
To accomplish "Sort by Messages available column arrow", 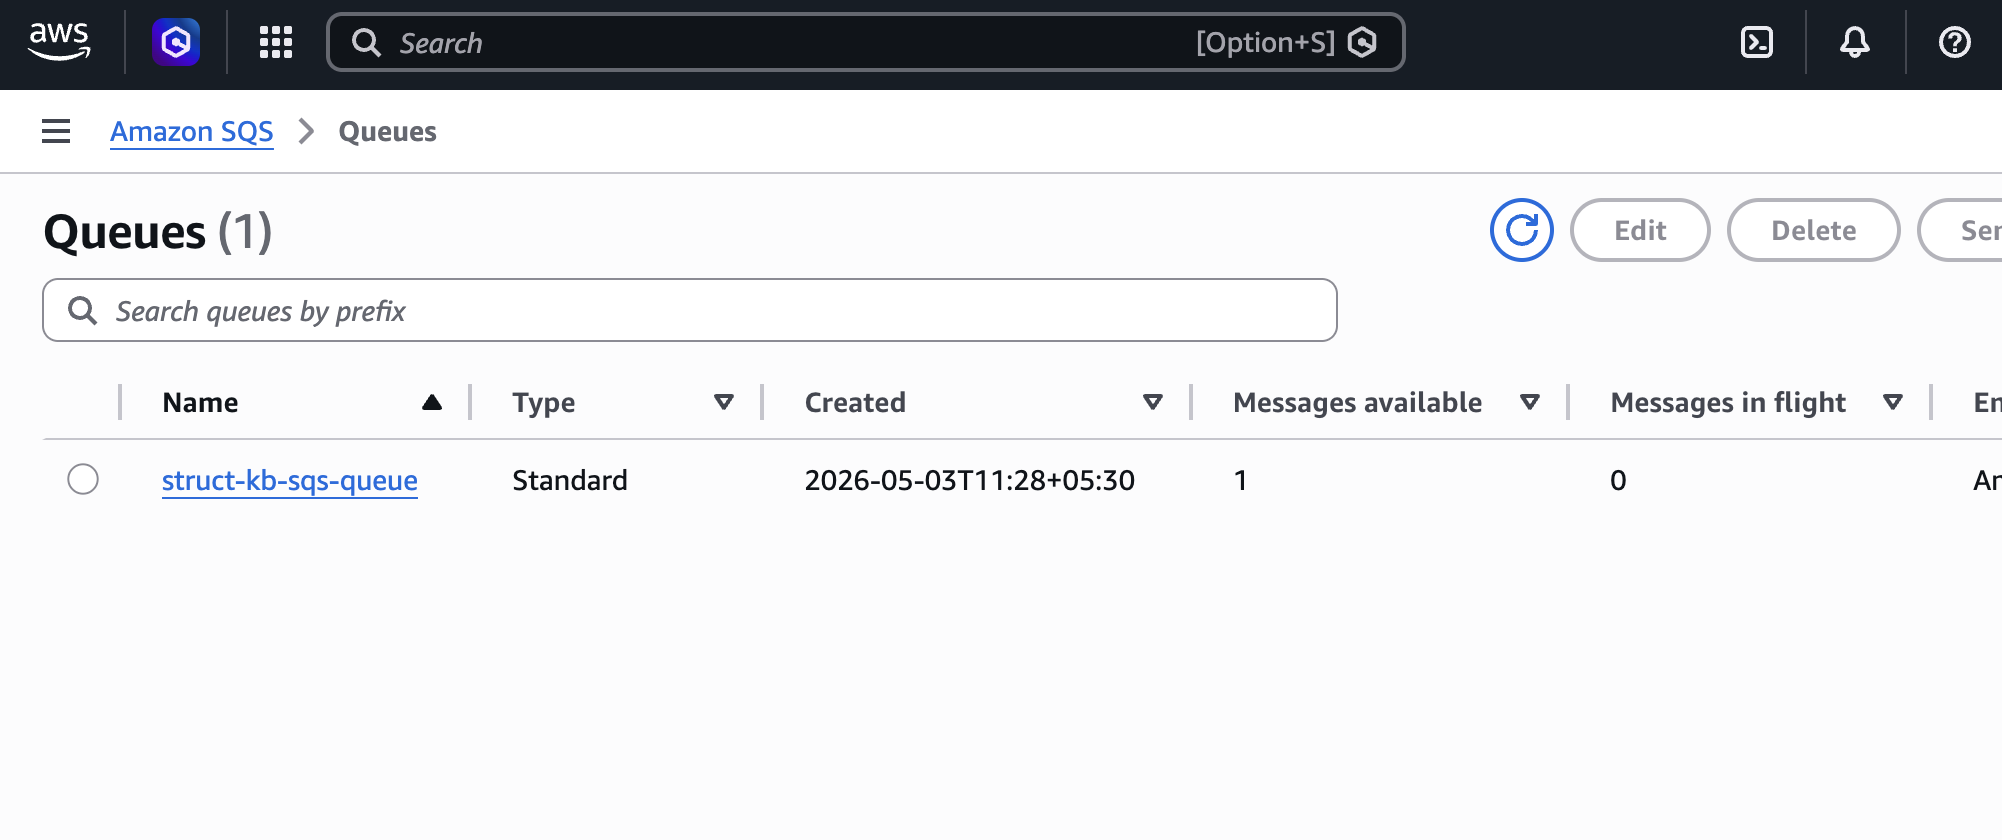I will tap(1530, 402).
